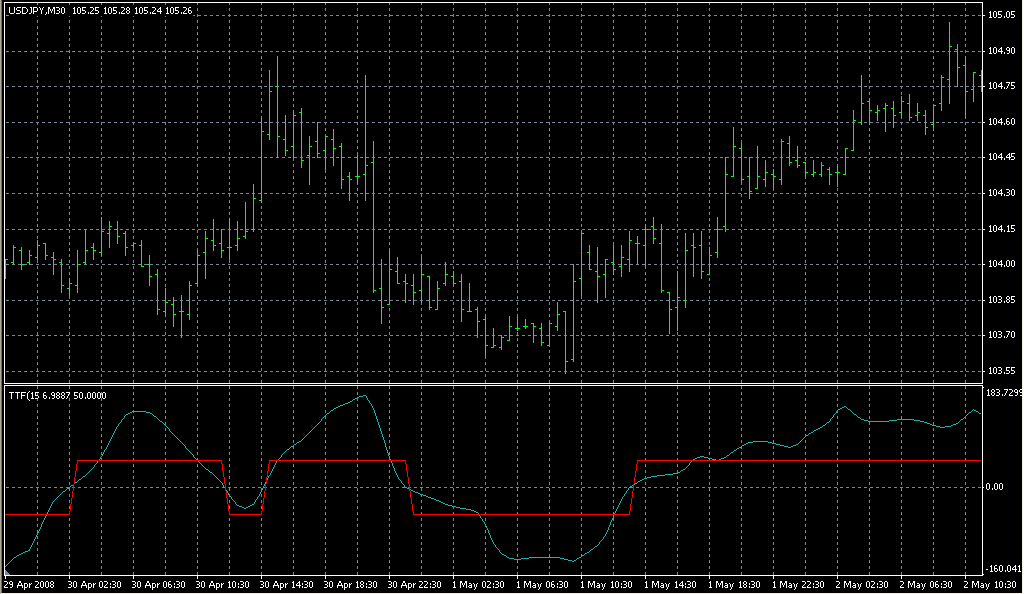Select the 29 Apr 2008 date label
Screen dimensions: 1024x594
[x=29, y=584]
